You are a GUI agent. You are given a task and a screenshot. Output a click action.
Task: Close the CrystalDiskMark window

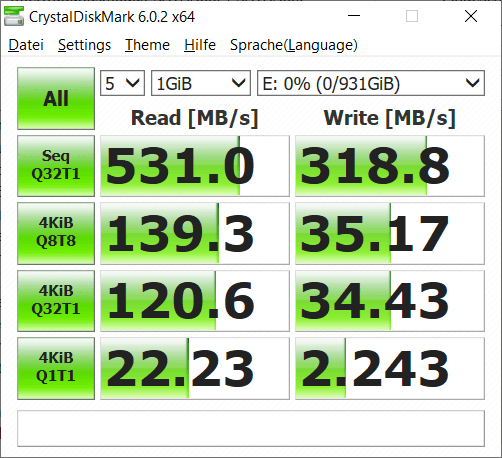click(471, 16)
